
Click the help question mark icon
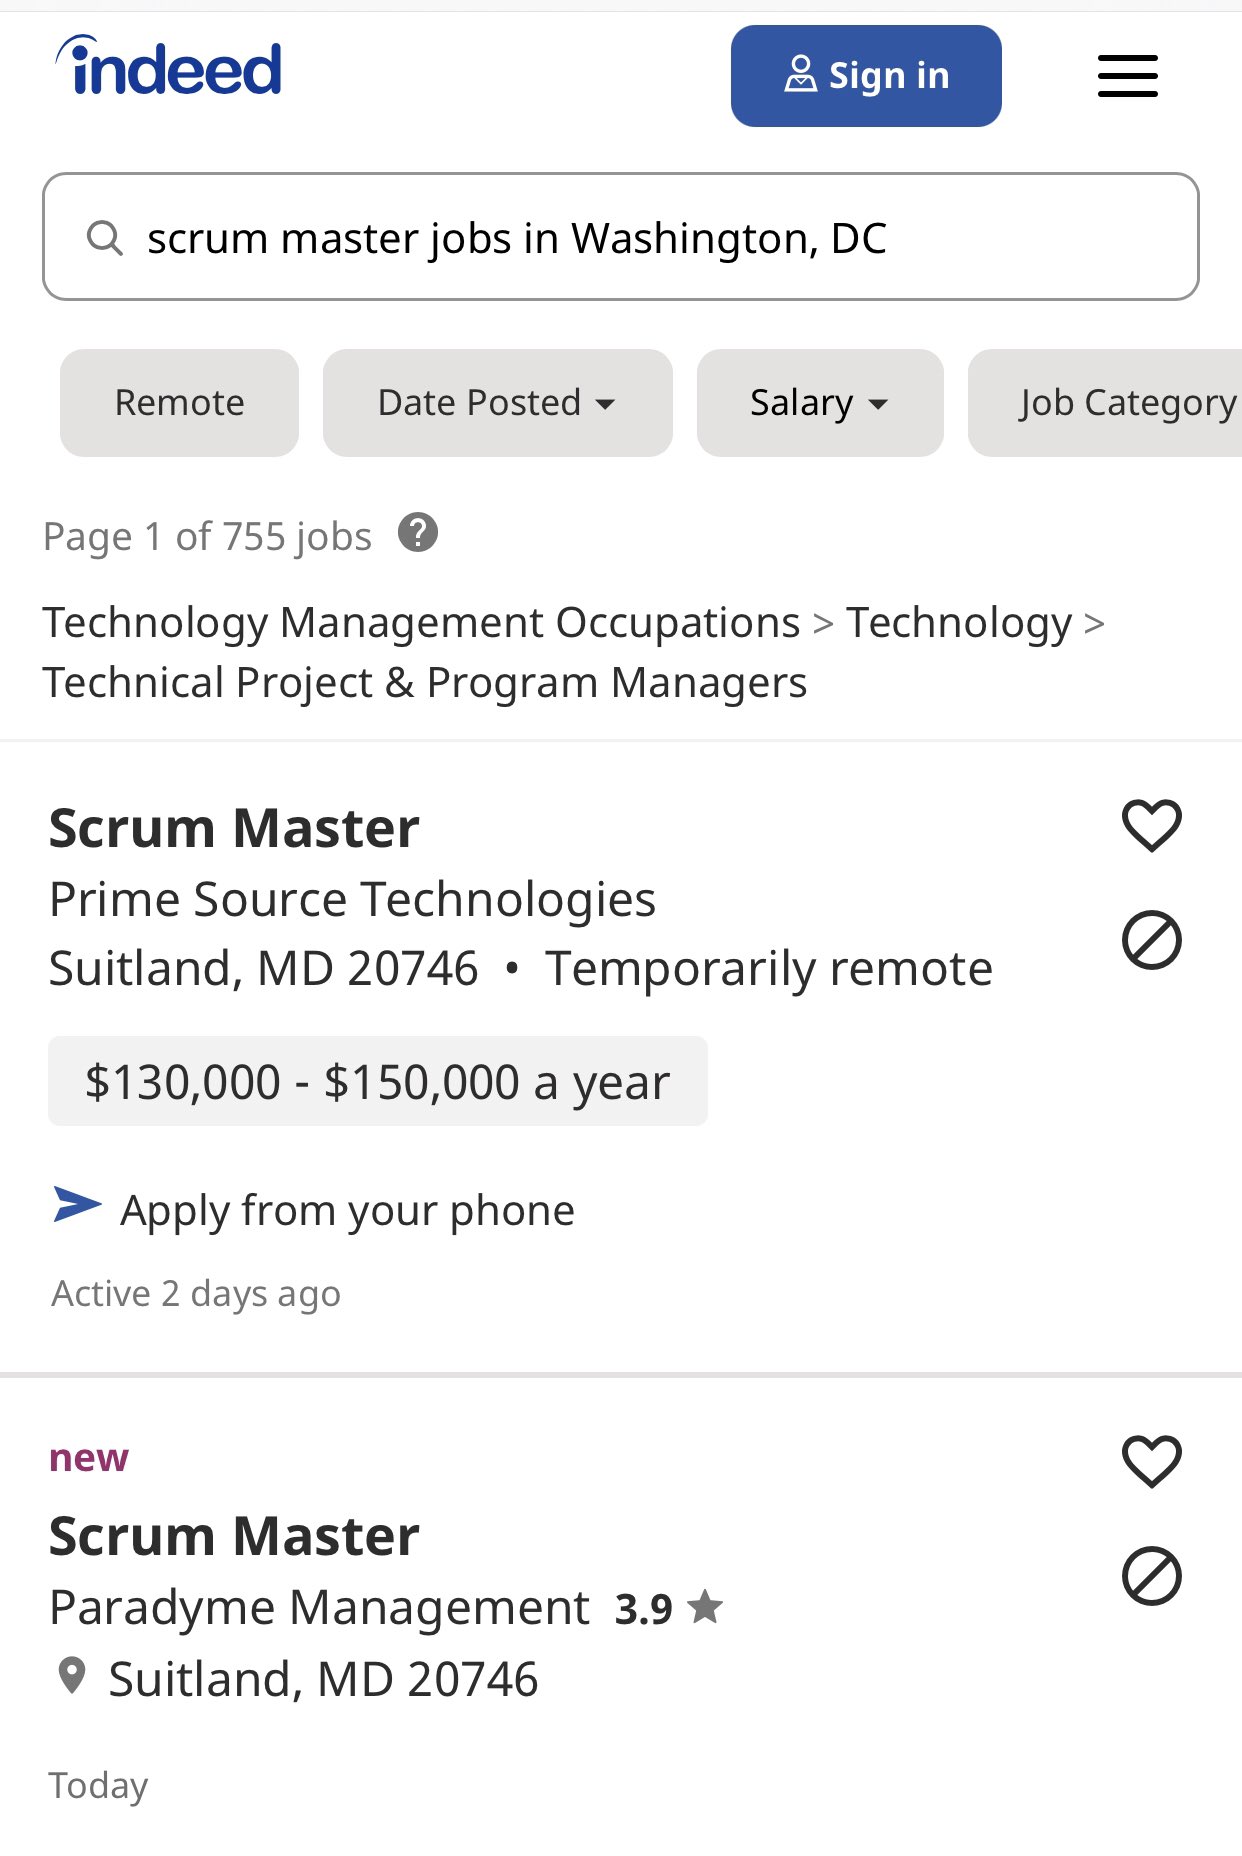click(418, 532)
